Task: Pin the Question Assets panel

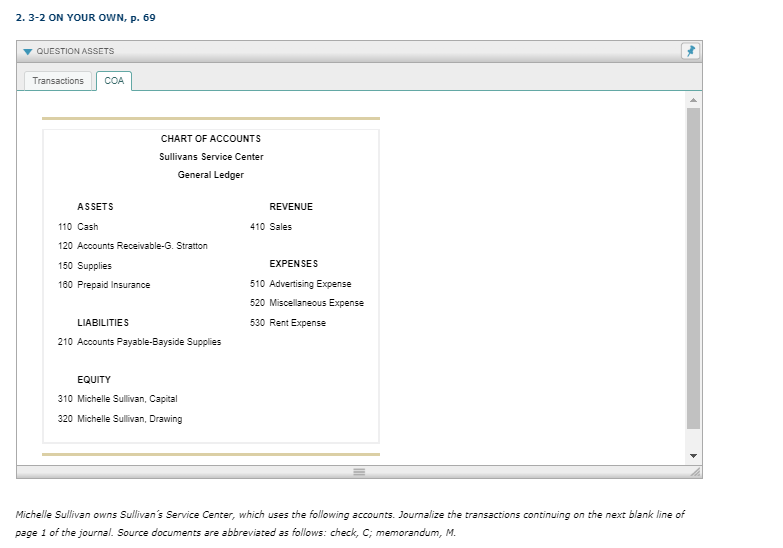Action: (x=691, y=51)
